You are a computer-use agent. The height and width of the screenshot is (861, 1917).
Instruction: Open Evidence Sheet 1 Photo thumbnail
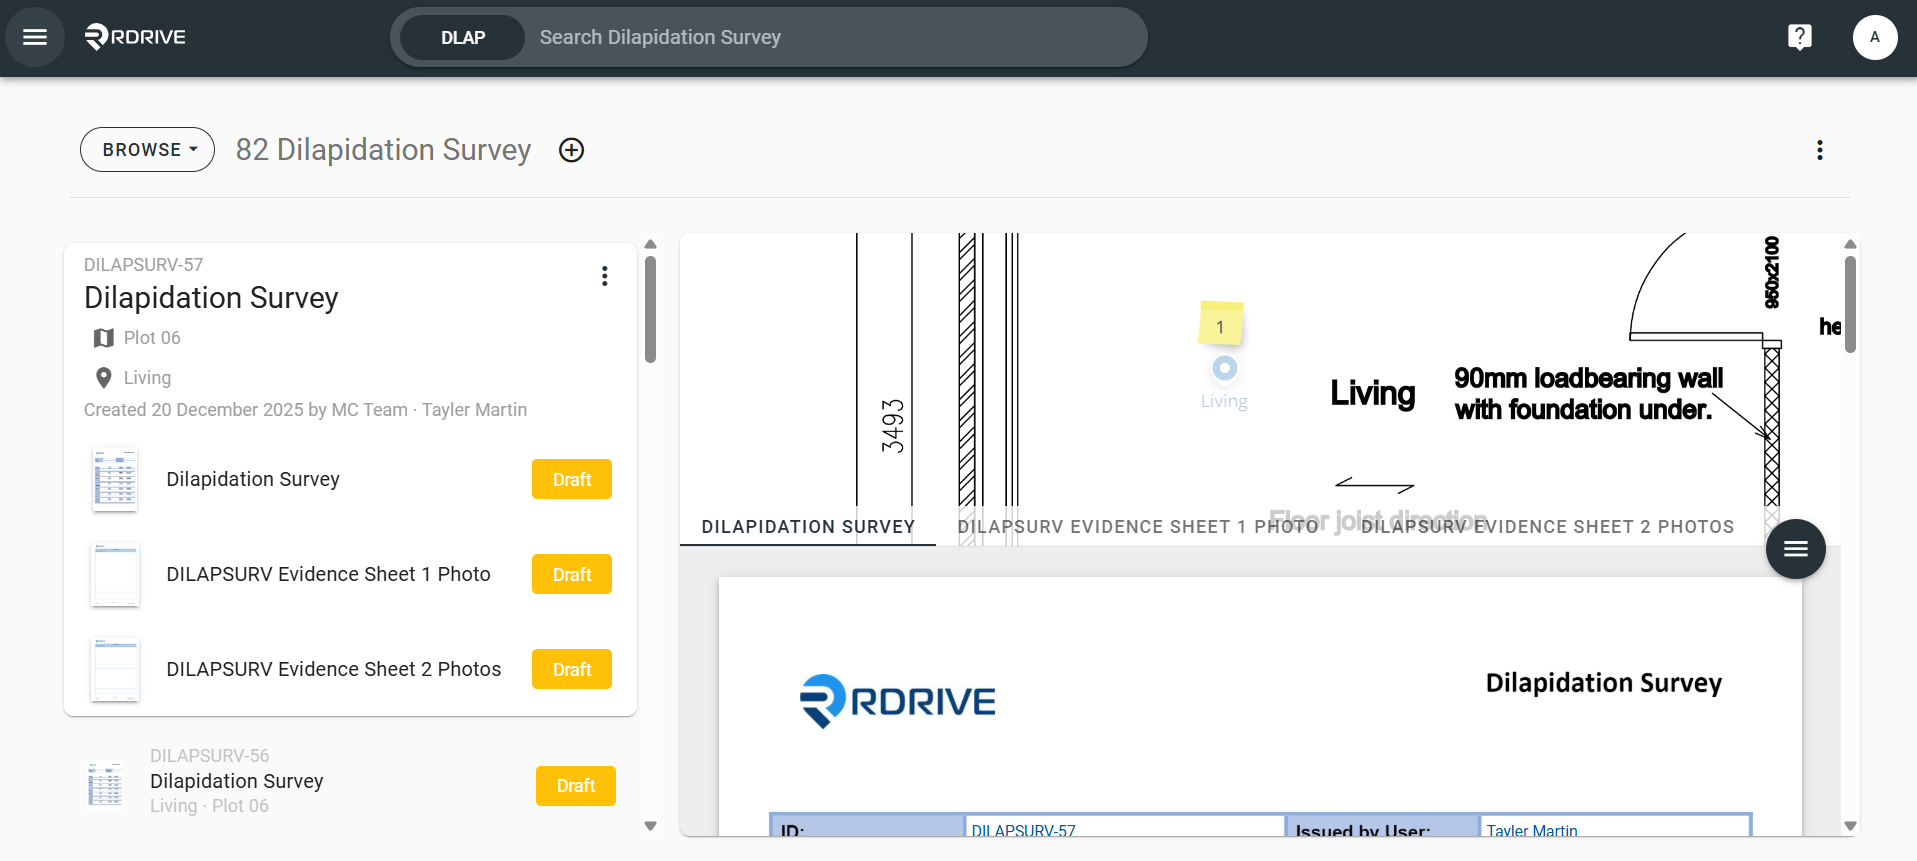pos(115,574)
